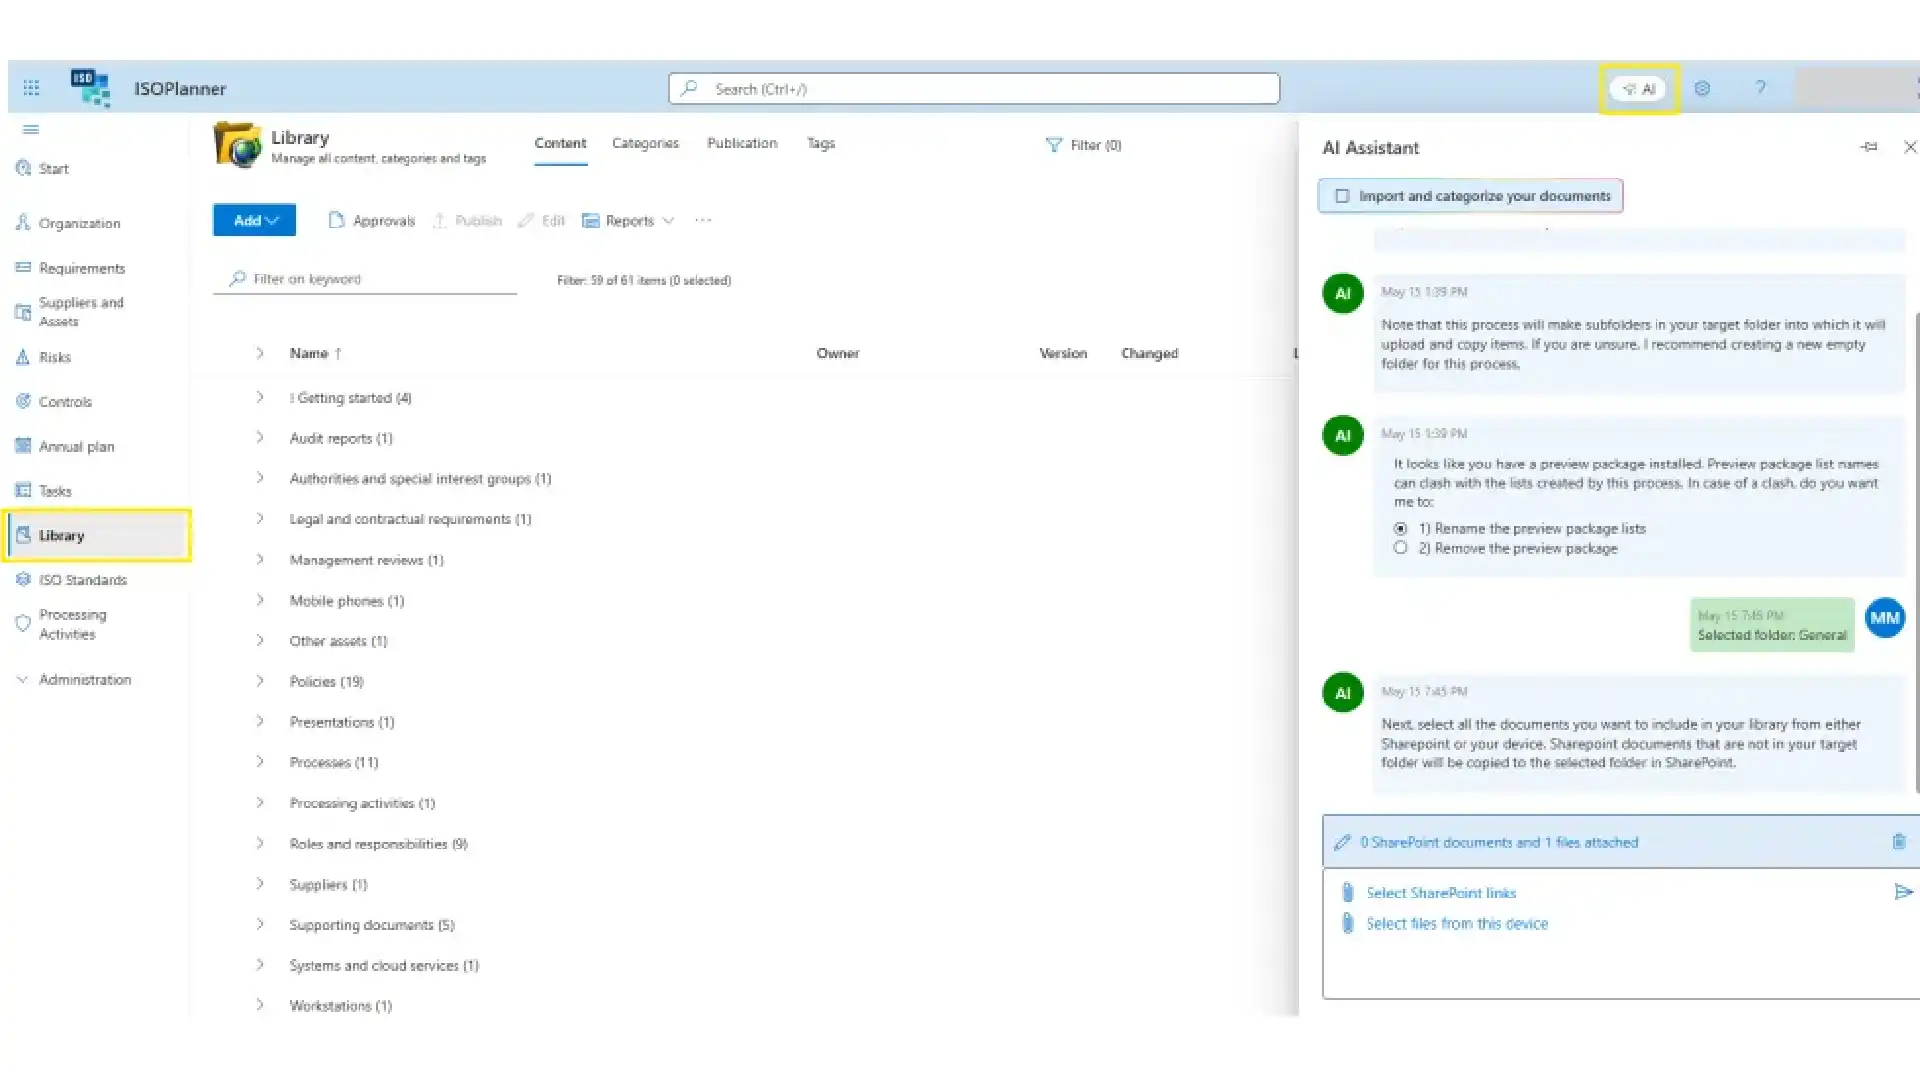Click the Approvals toolbar button
1920x1076 pixels.
click(371, 220)
